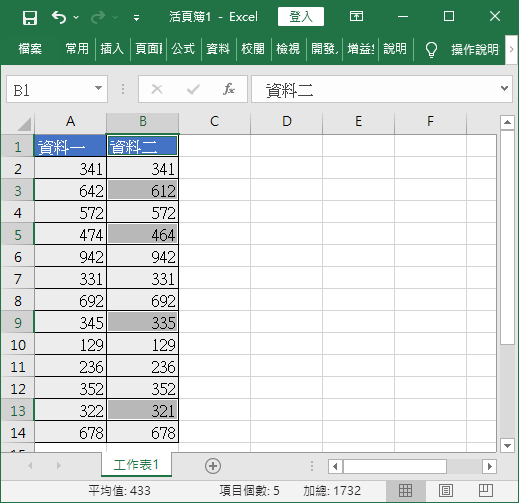519x503 pixels.
Task: Click the Insert Function fx icon
Action: (229, 89)
